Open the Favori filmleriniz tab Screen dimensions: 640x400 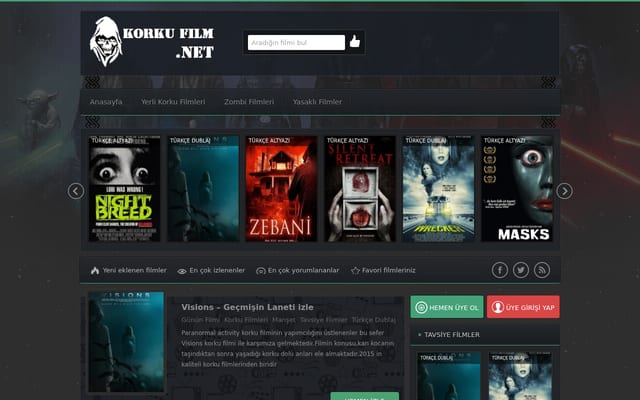[383, 270]
